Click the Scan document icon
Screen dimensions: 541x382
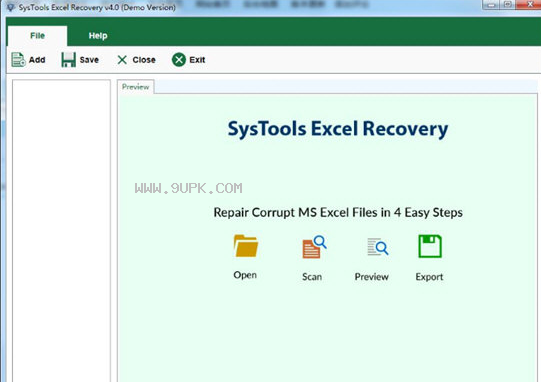[x=314, y=247]
